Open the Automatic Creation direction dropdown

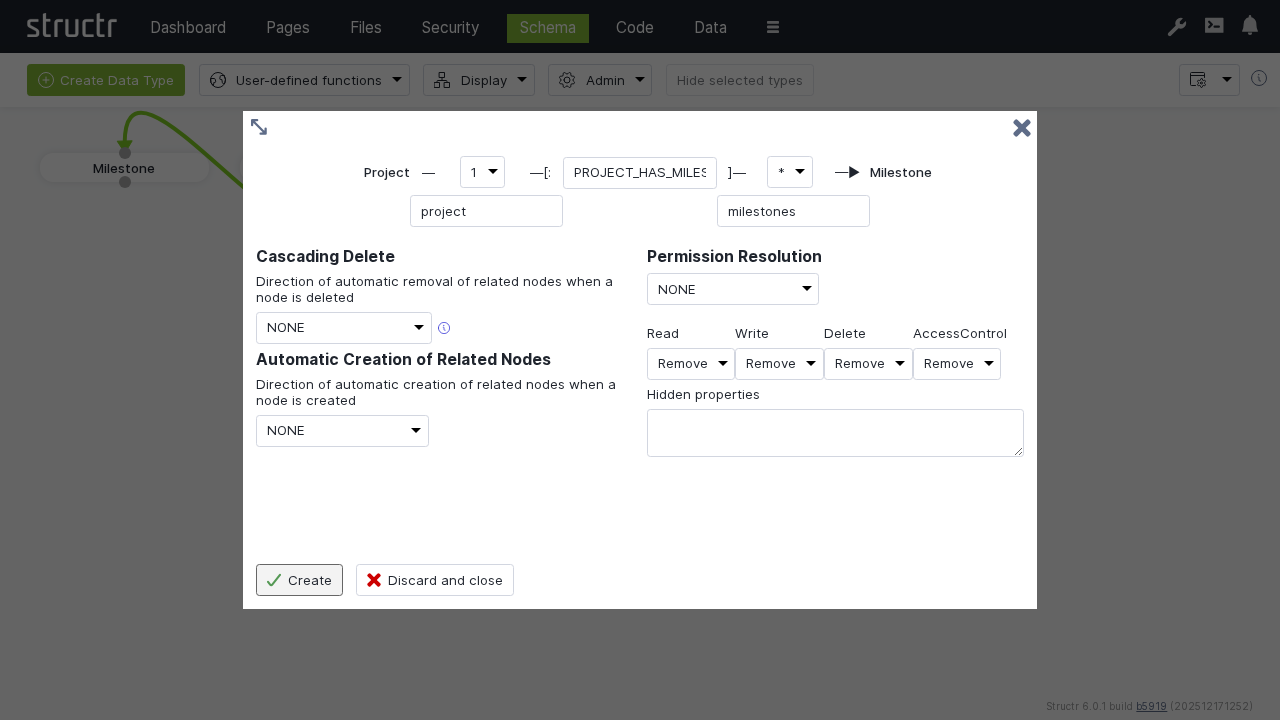(x=342, y=431)
